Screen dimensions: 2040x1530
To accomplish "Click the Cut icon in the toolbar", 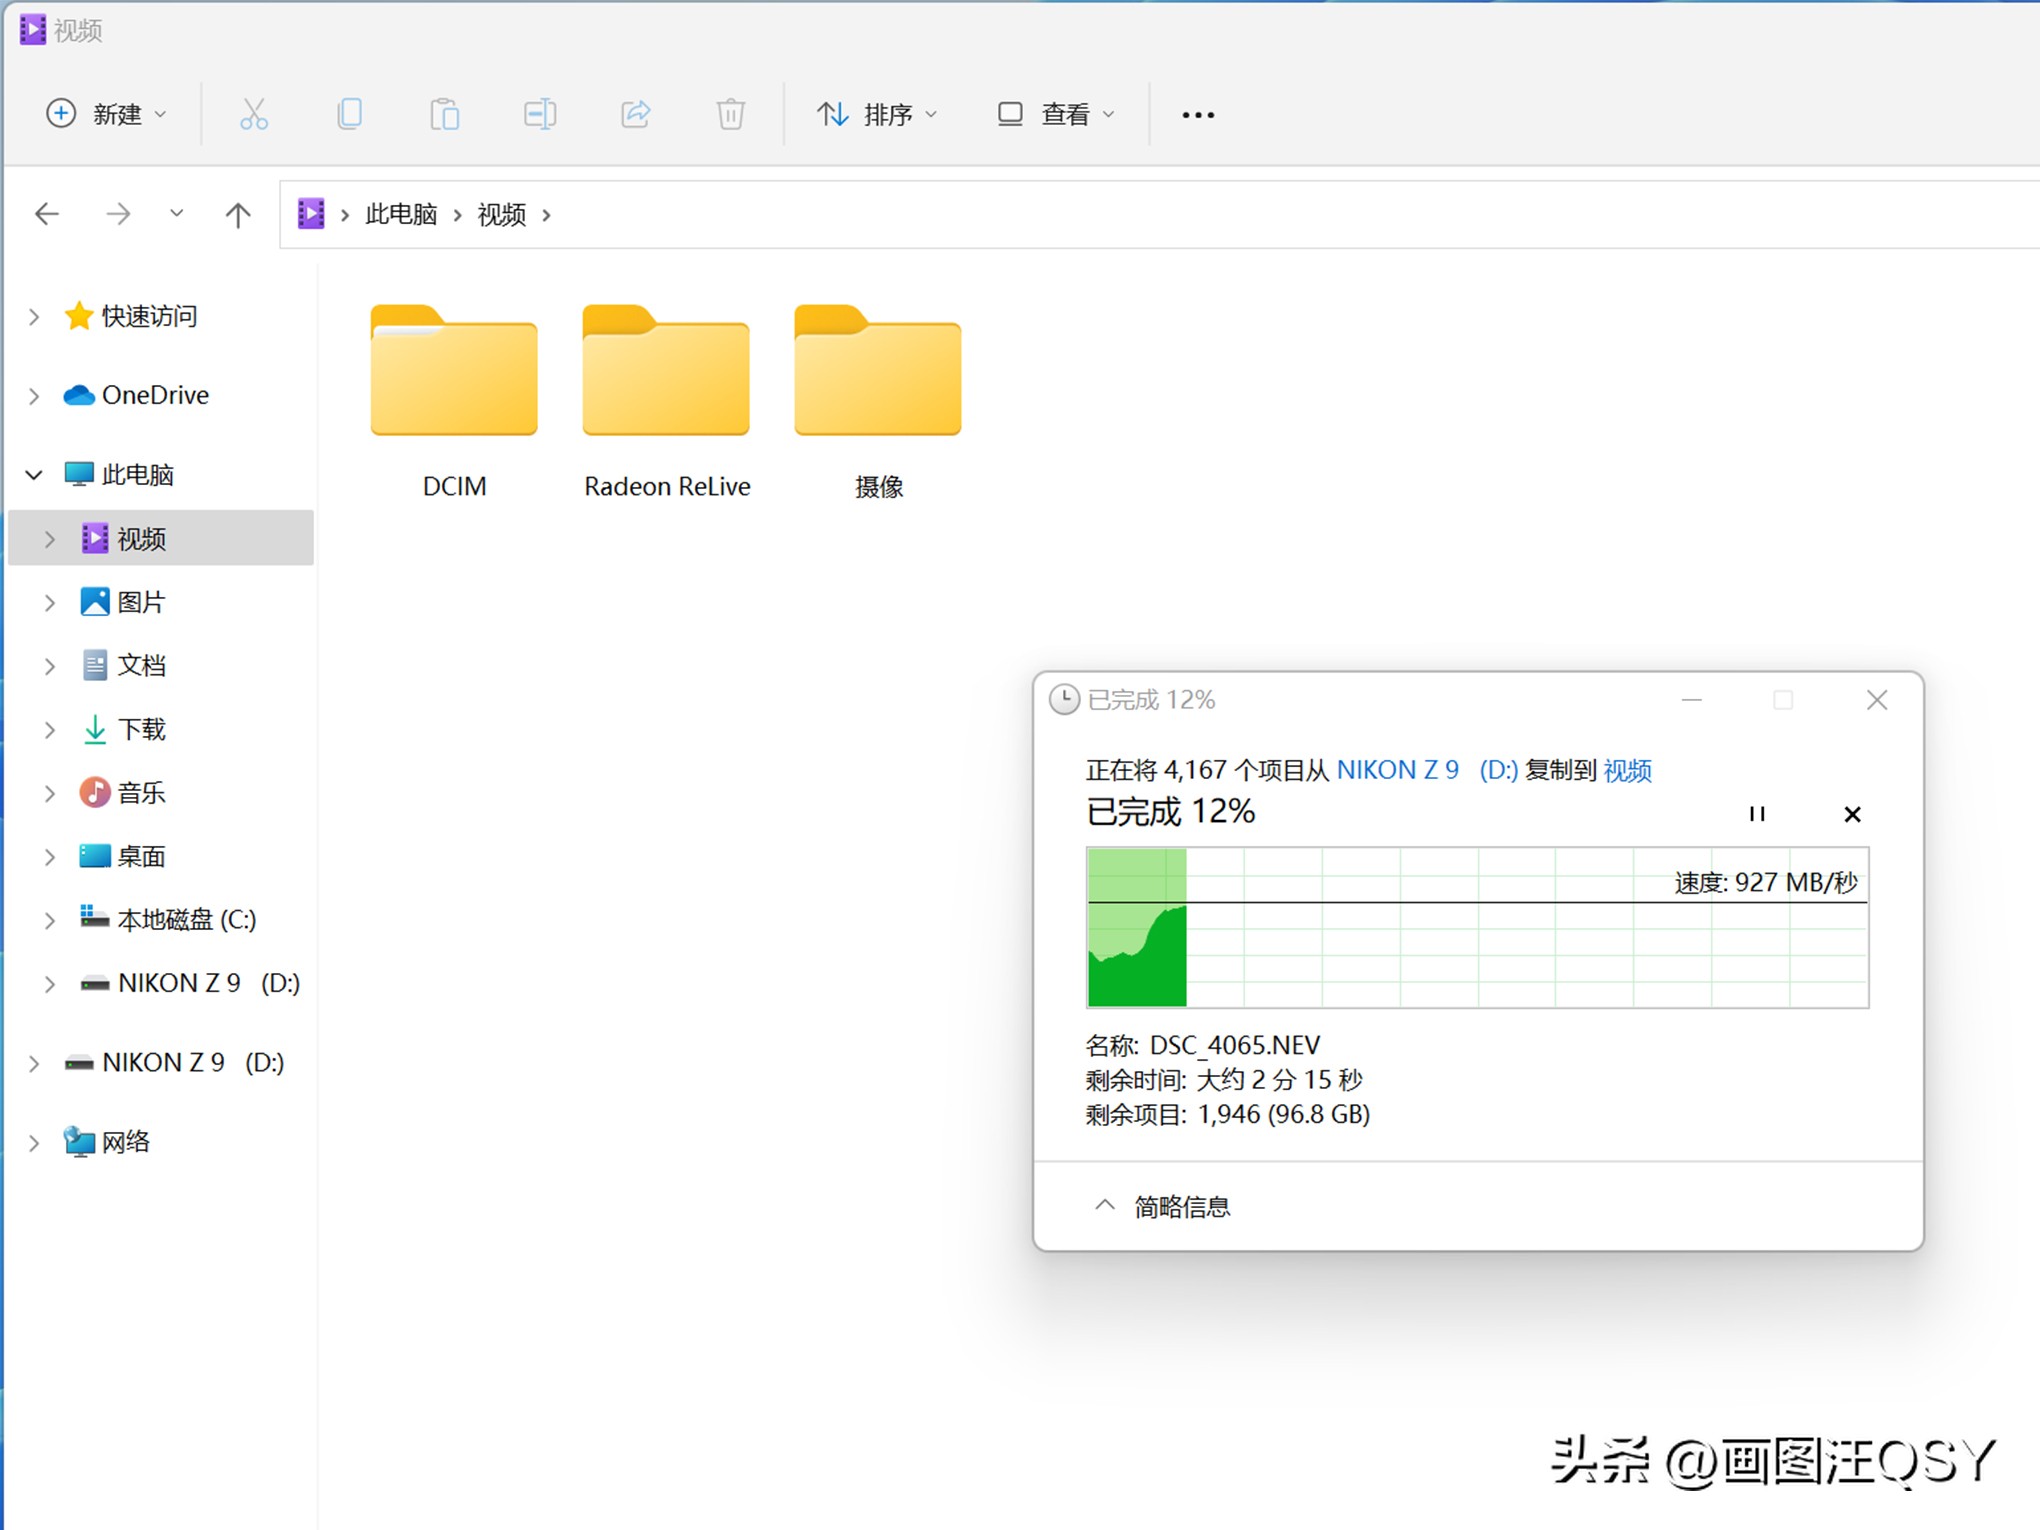I will (x=253, y=114).
